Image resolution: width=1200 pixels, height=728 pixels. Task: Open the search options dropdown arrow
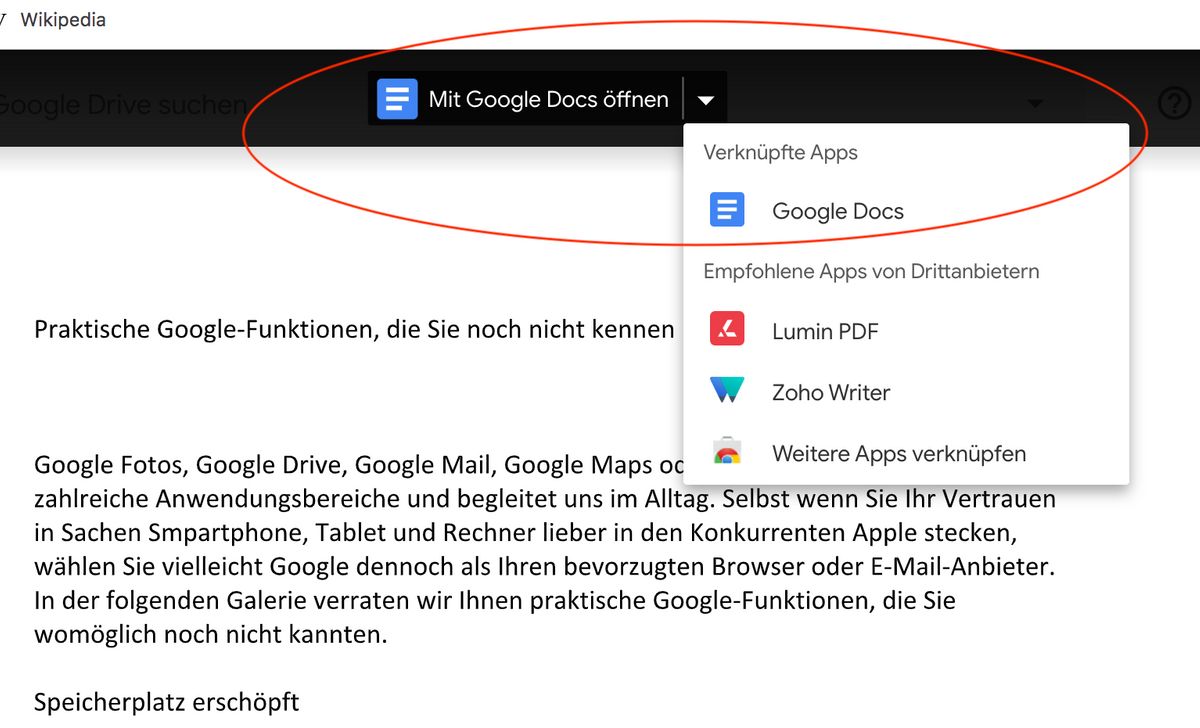point(1035,103)
